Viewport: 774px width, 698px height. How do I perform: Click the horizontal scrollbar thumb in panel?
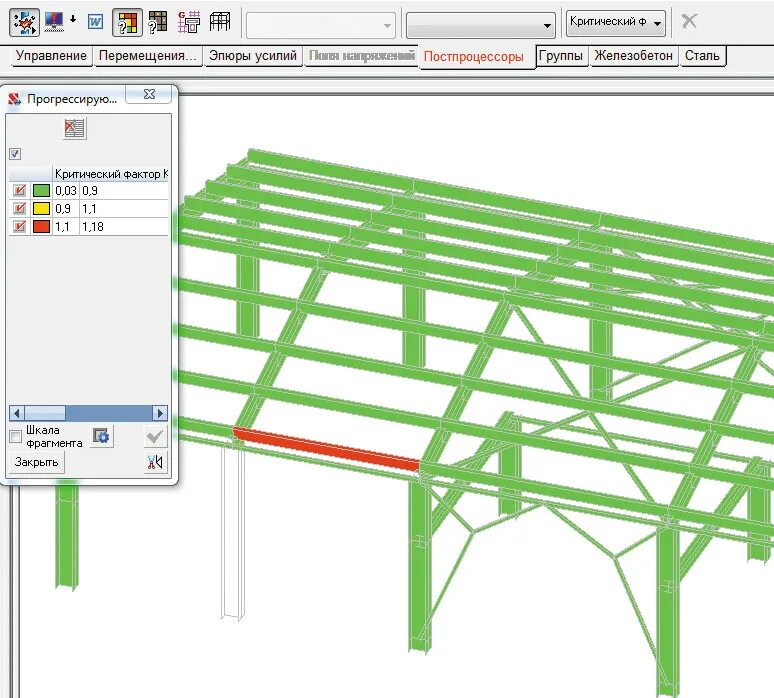coord(45,413)
